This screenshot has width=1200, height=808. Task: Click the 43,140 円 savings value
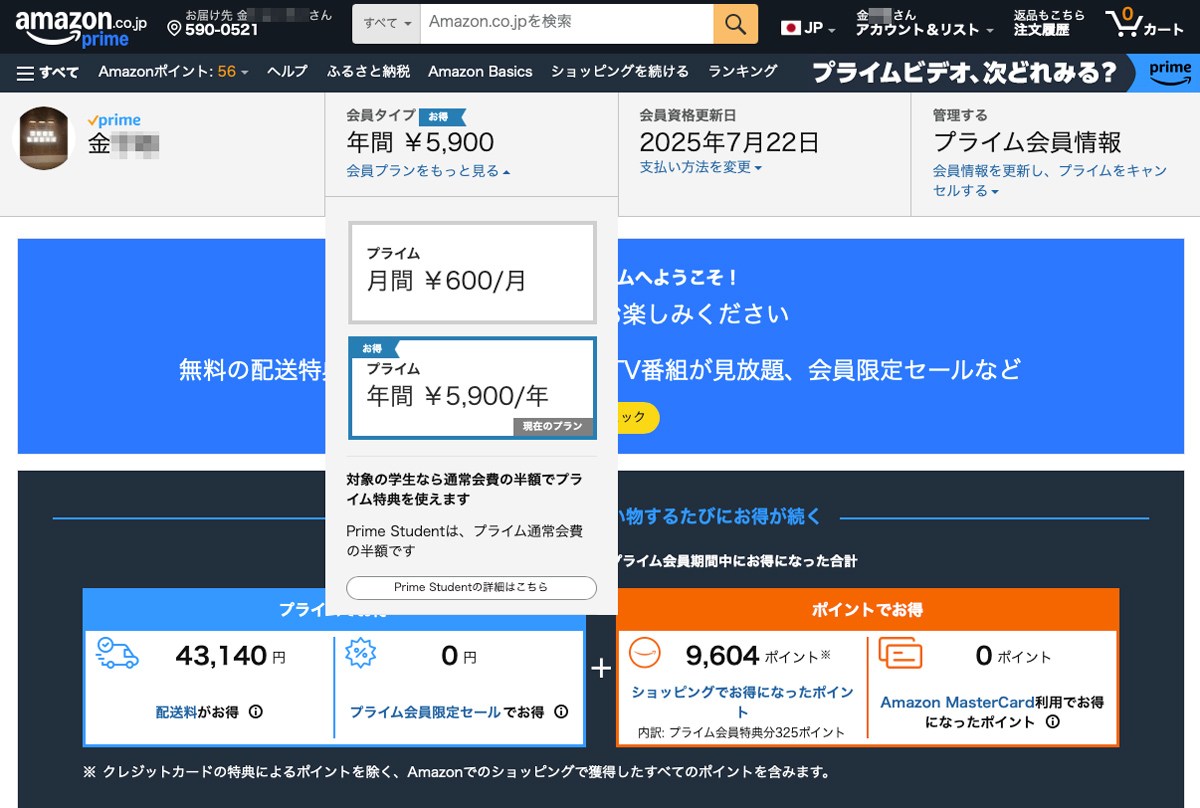coord(231,656)
